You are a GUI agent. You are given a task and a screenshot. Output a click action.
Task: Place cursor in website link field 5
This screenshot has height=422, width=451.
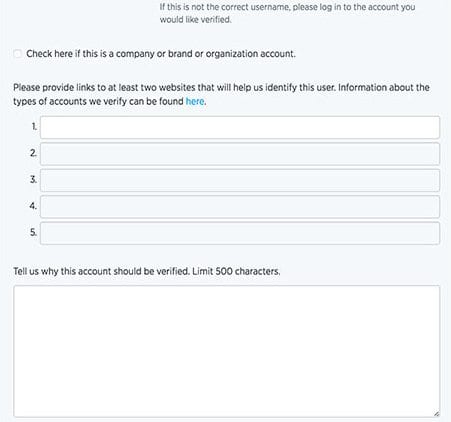coord(240,233)
